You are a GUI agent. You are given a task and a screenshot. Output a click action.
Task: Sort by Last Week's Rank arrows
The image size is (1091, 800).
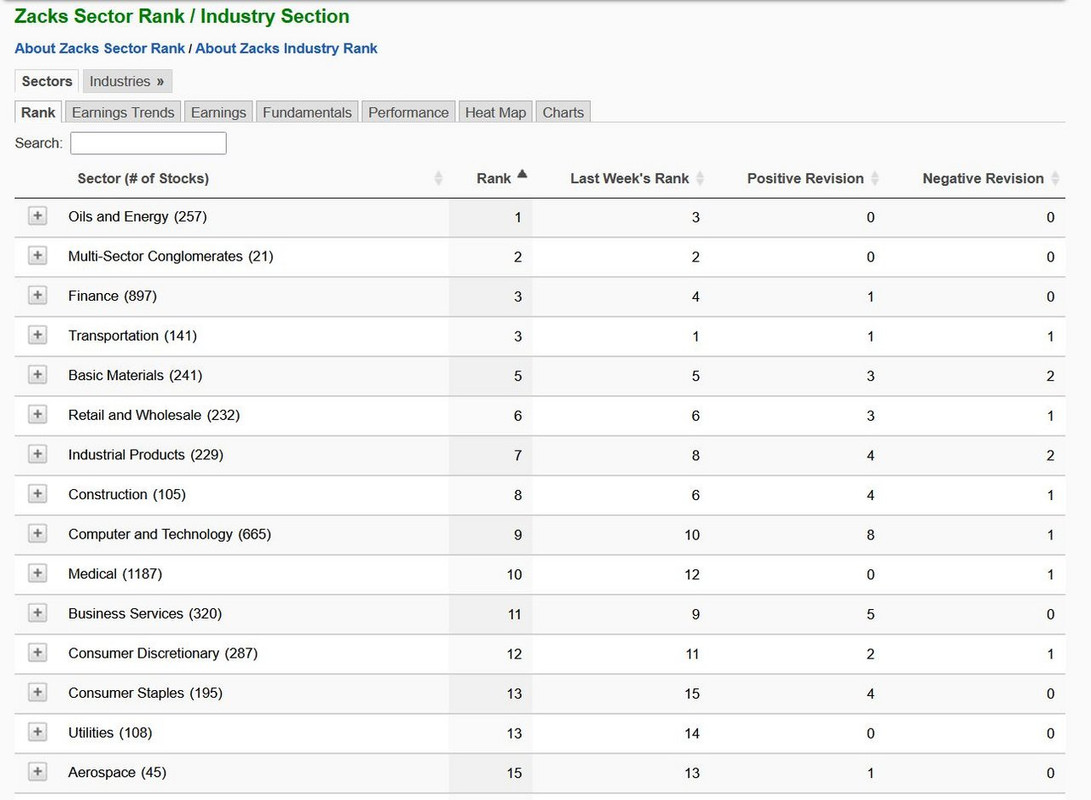pos(700,179)
